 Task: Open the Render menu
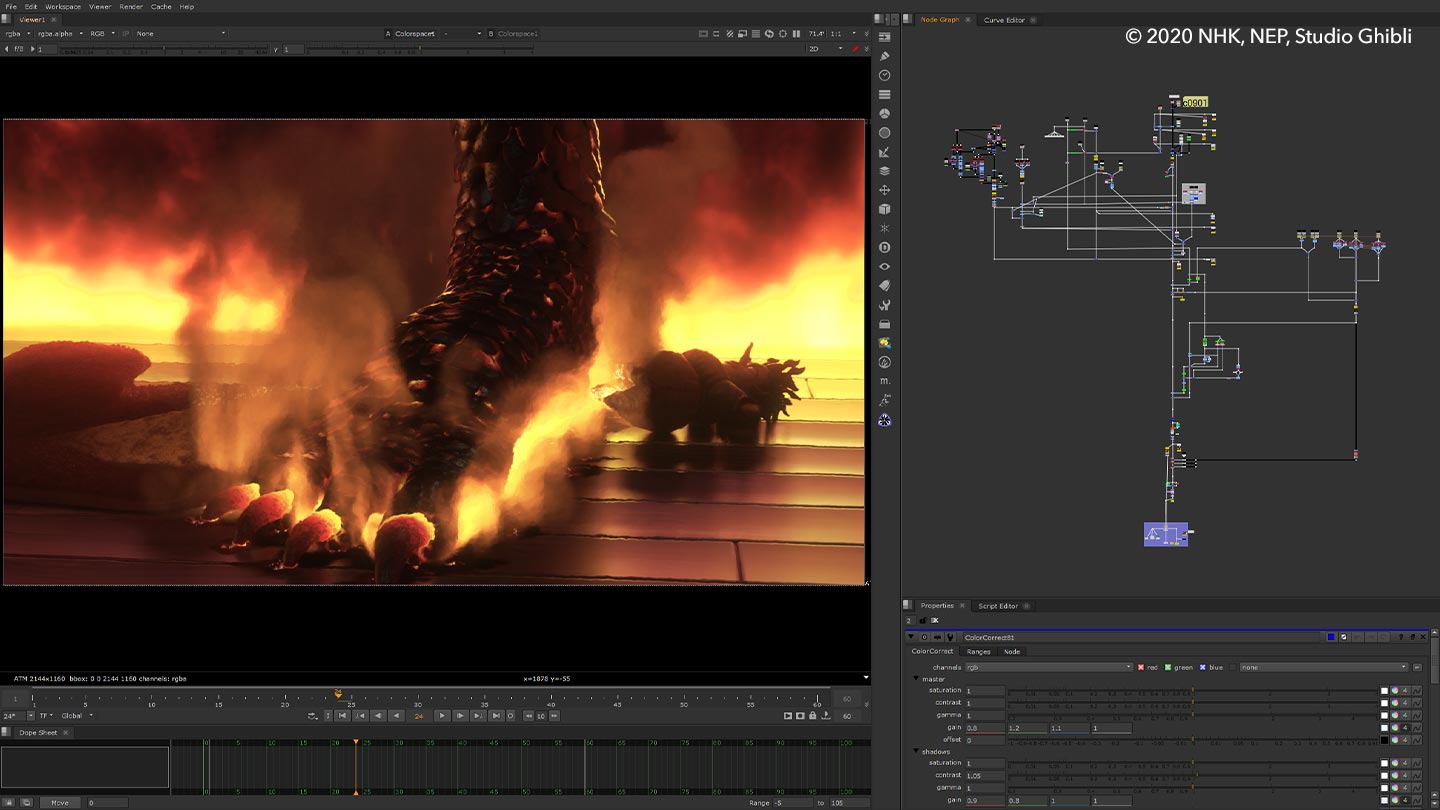[x=131, y=7]
